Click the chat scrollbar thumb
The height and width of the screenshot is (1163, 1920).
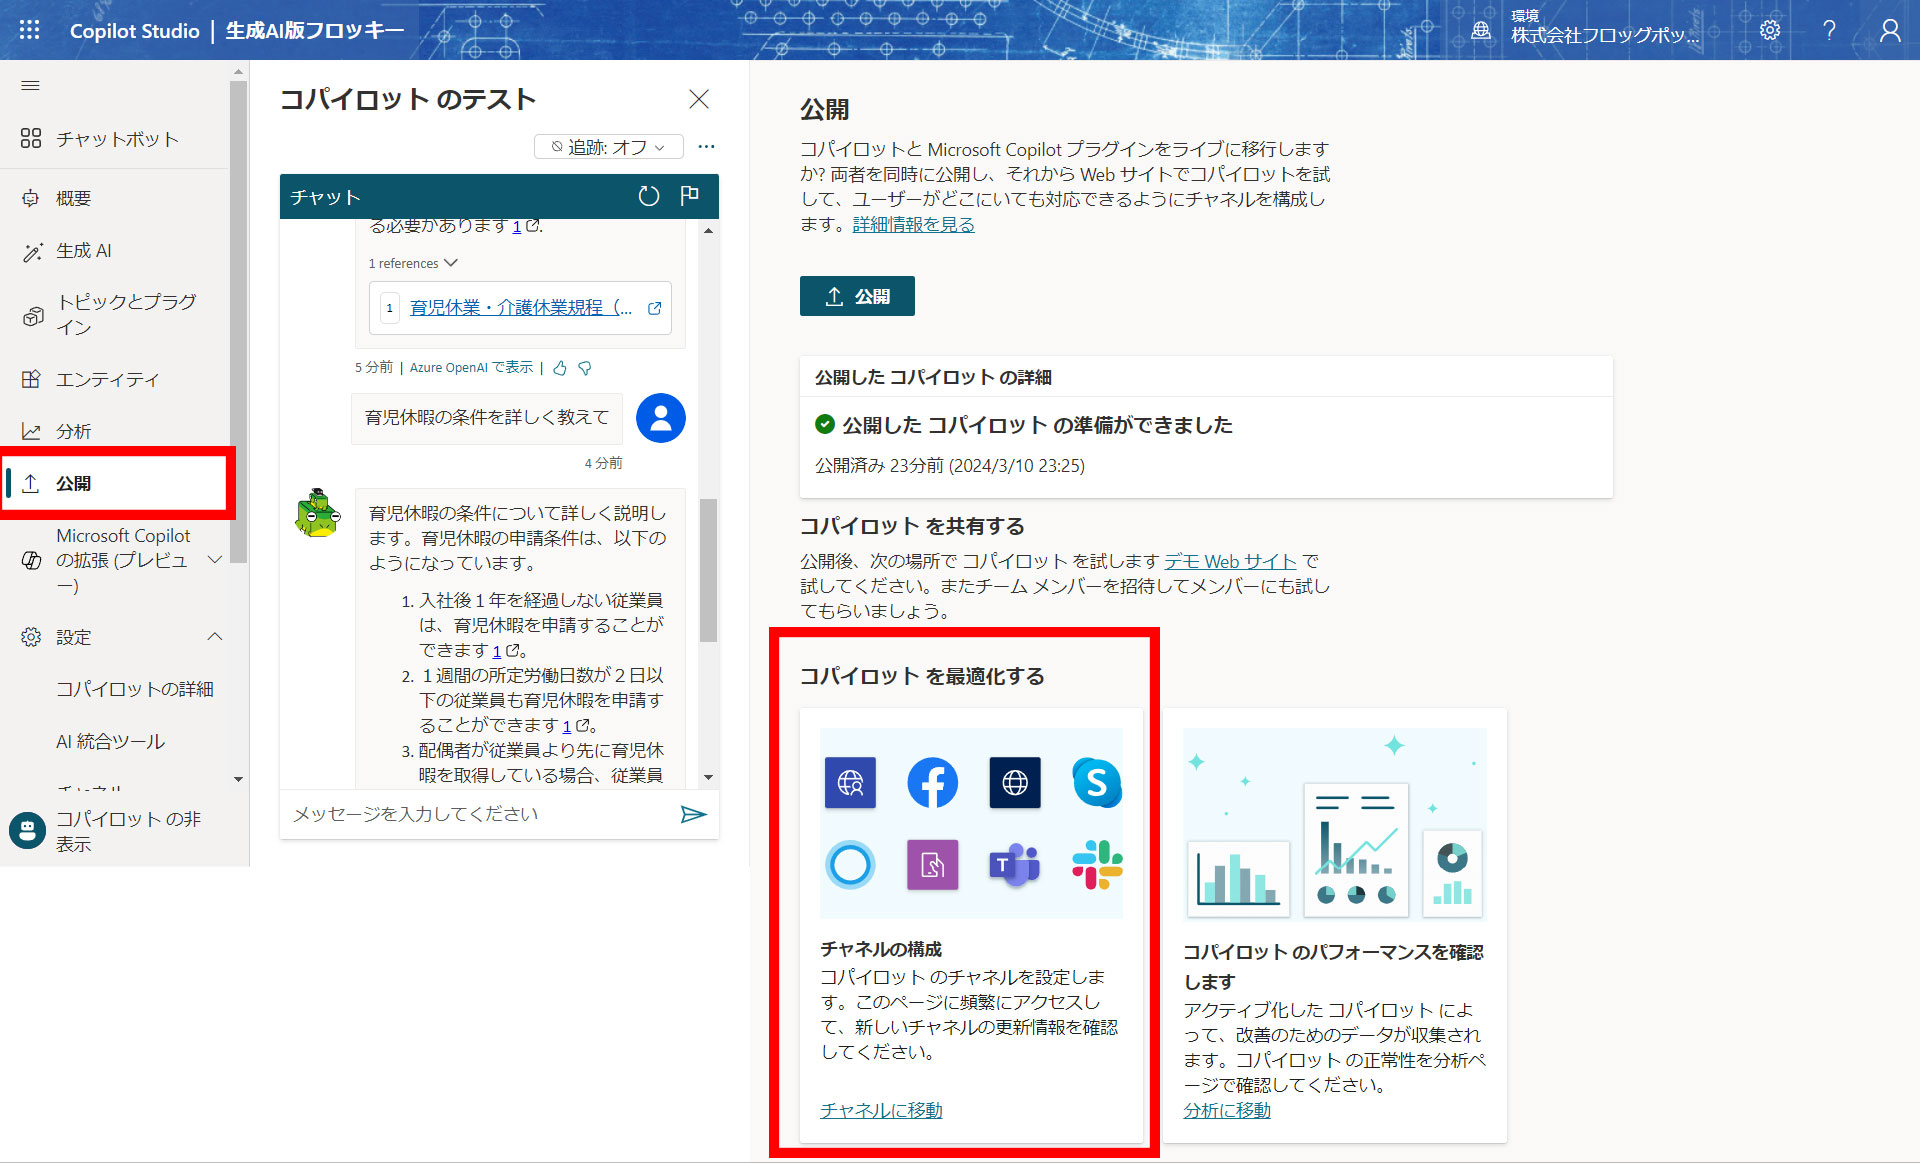[708, 570]
